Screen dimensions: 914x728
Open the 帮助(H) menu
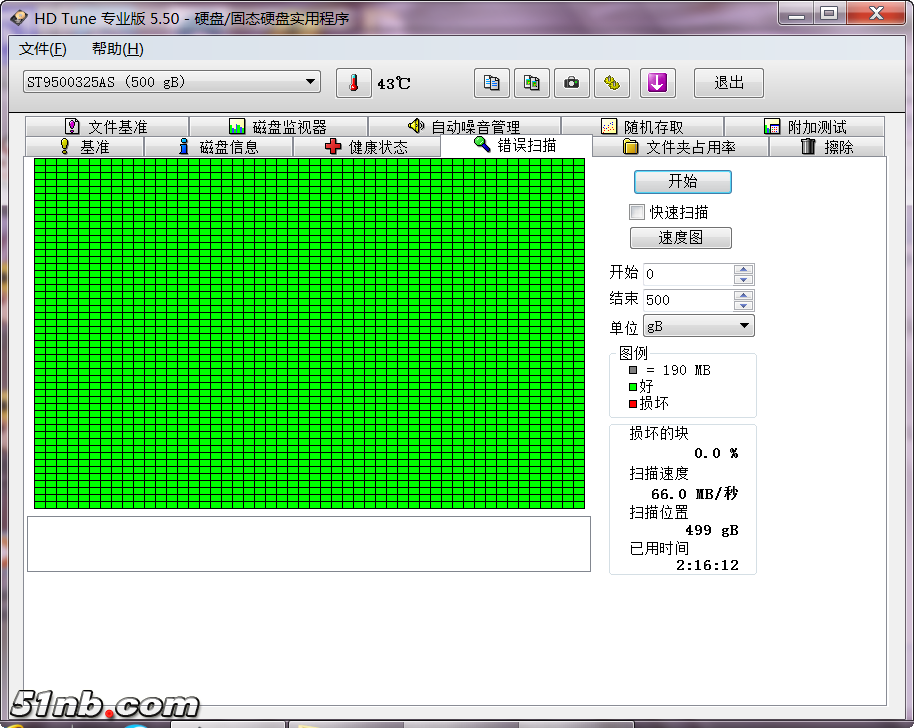tap(117, 49)
